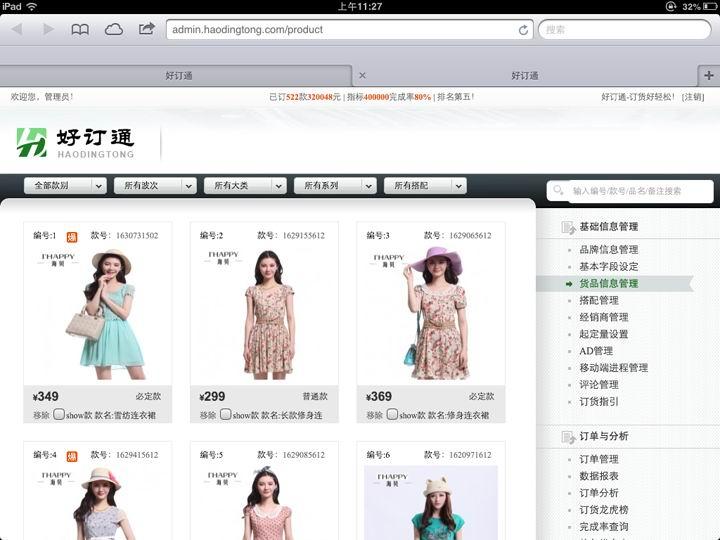
Task: Switch to the second 好订通 tab
Action: pos(524,76)
